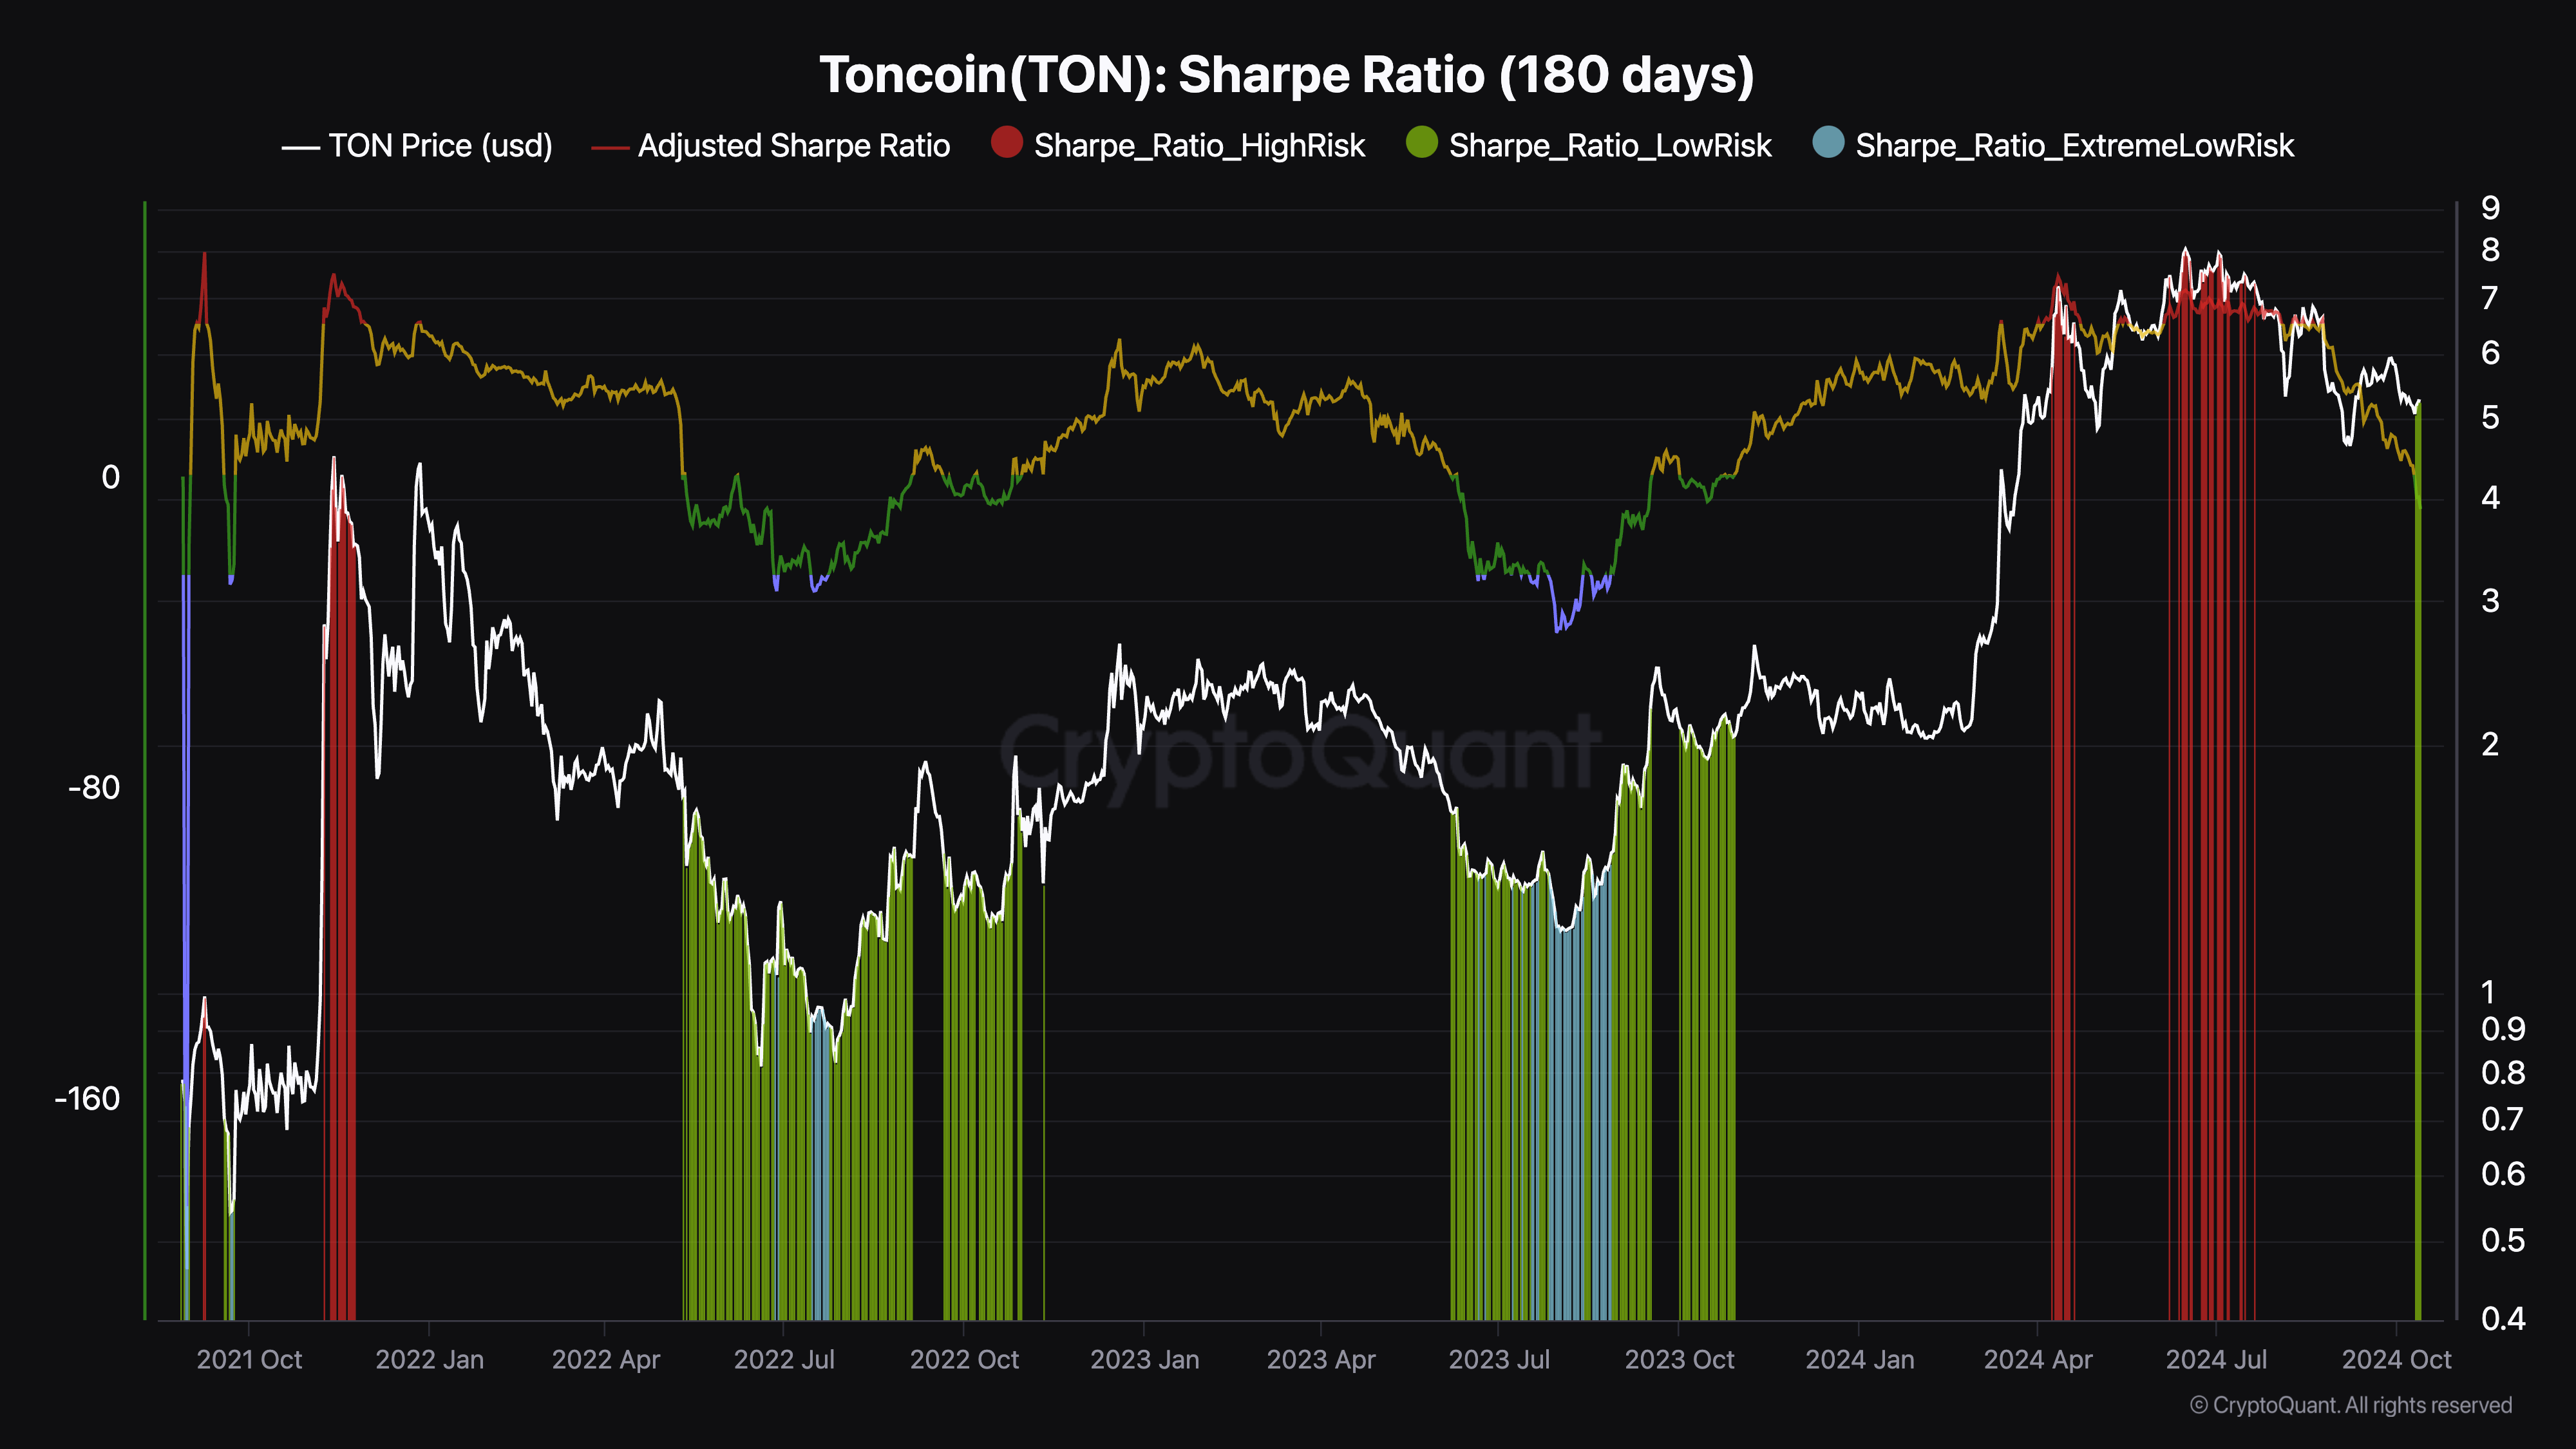The image size is (2576, 1449).
Task: Click the 0.7 right axis label
Action: pos(2503,1120)
